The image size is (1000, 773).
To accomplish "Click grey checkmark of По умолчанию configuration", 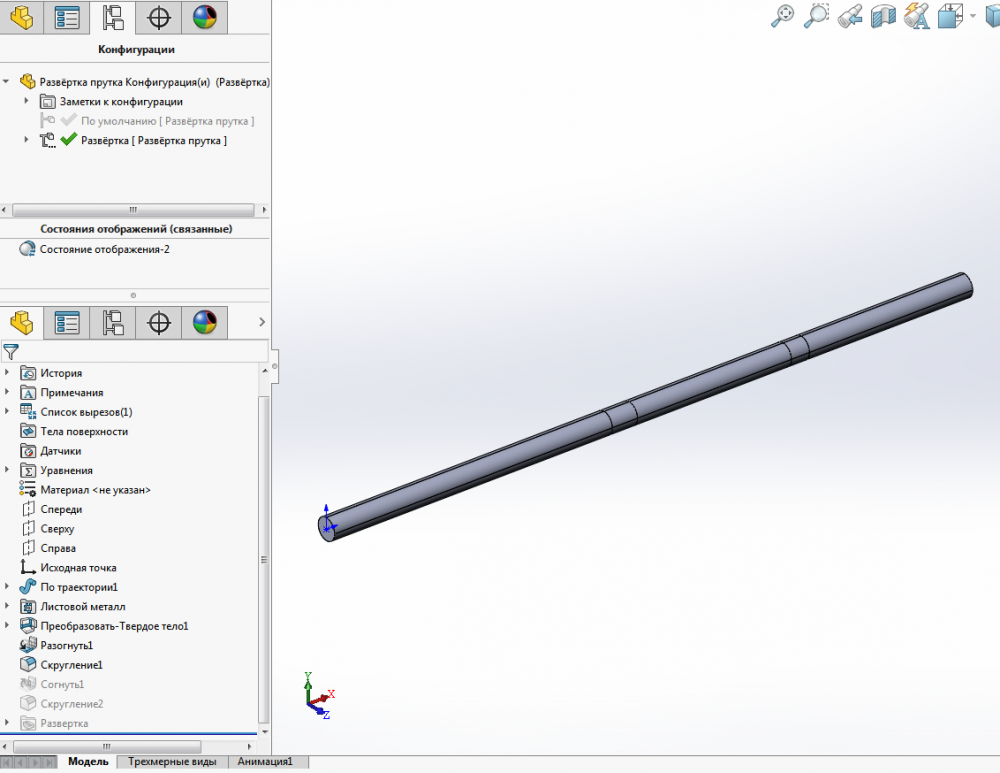I will tap(69, 121).
